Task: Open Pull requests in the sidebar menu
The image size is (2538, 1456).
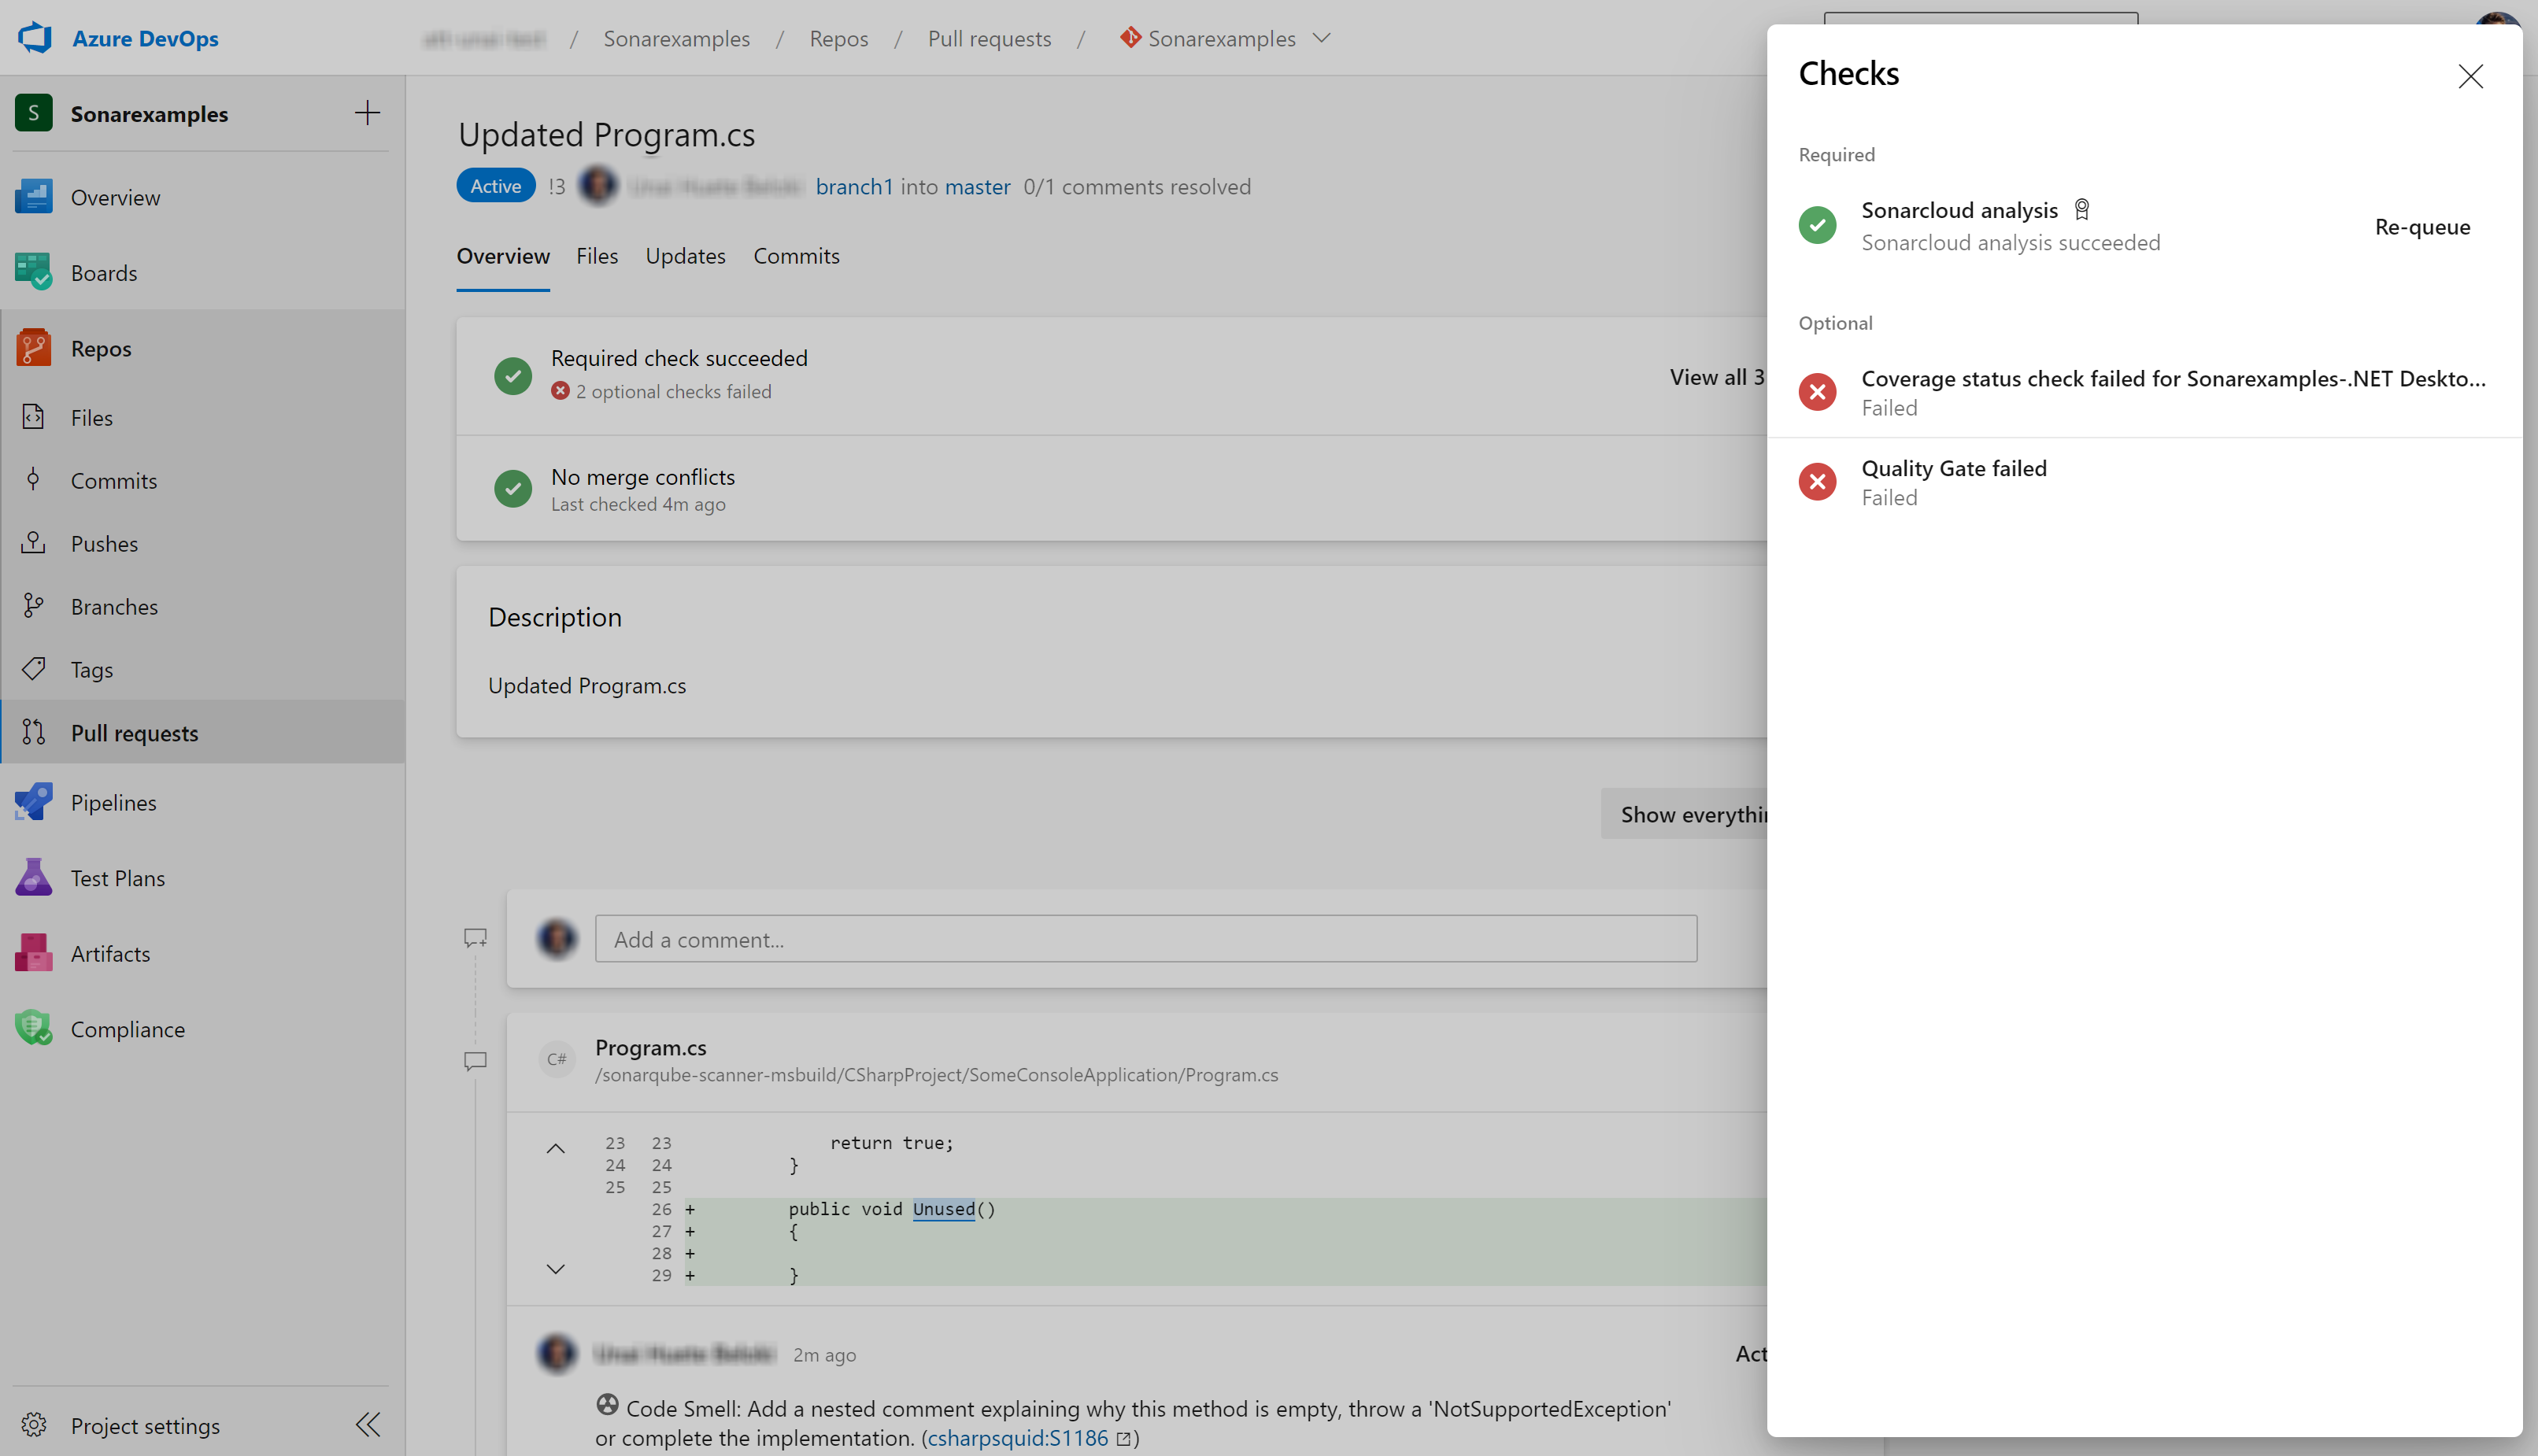Action: (203, 733)
